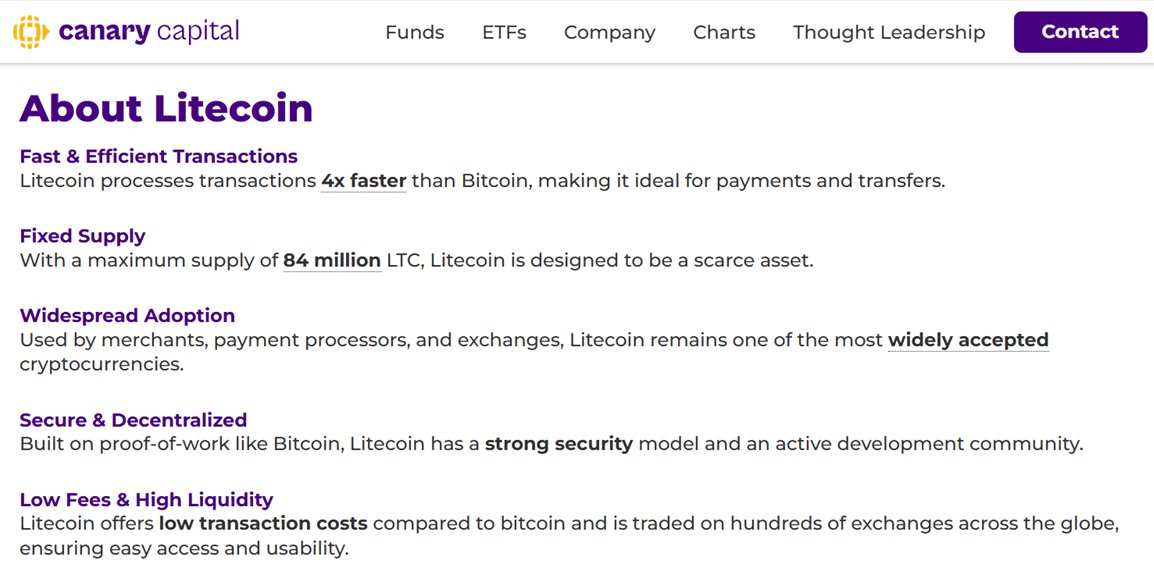Click the "canary capital" brand name text
This screenshot has height=576, width=1154.
(x=149, y=32)
